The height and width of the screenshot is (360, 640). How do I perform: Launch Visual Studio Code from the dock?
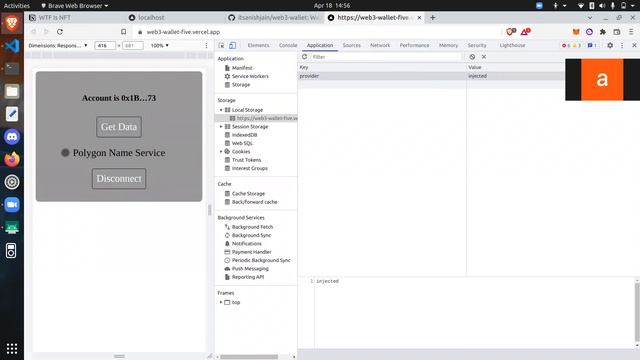(12, 46)
